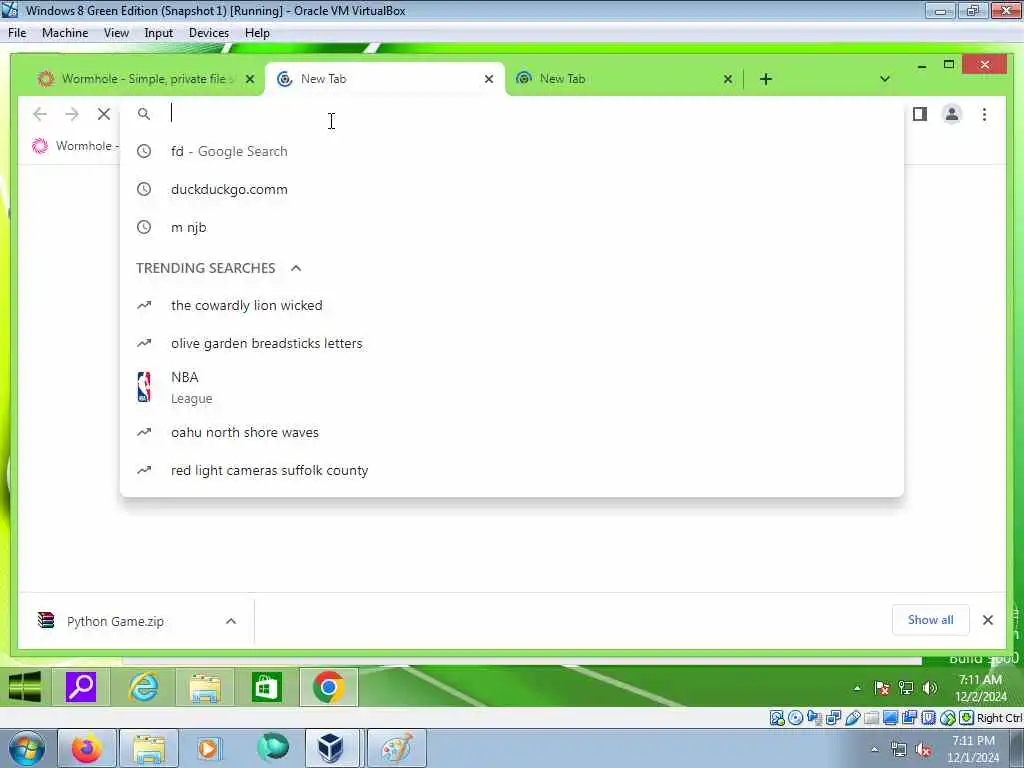Show hidden icons in guest tray
The height and width of the screenshot is (768, 1024).
(857, 688)
